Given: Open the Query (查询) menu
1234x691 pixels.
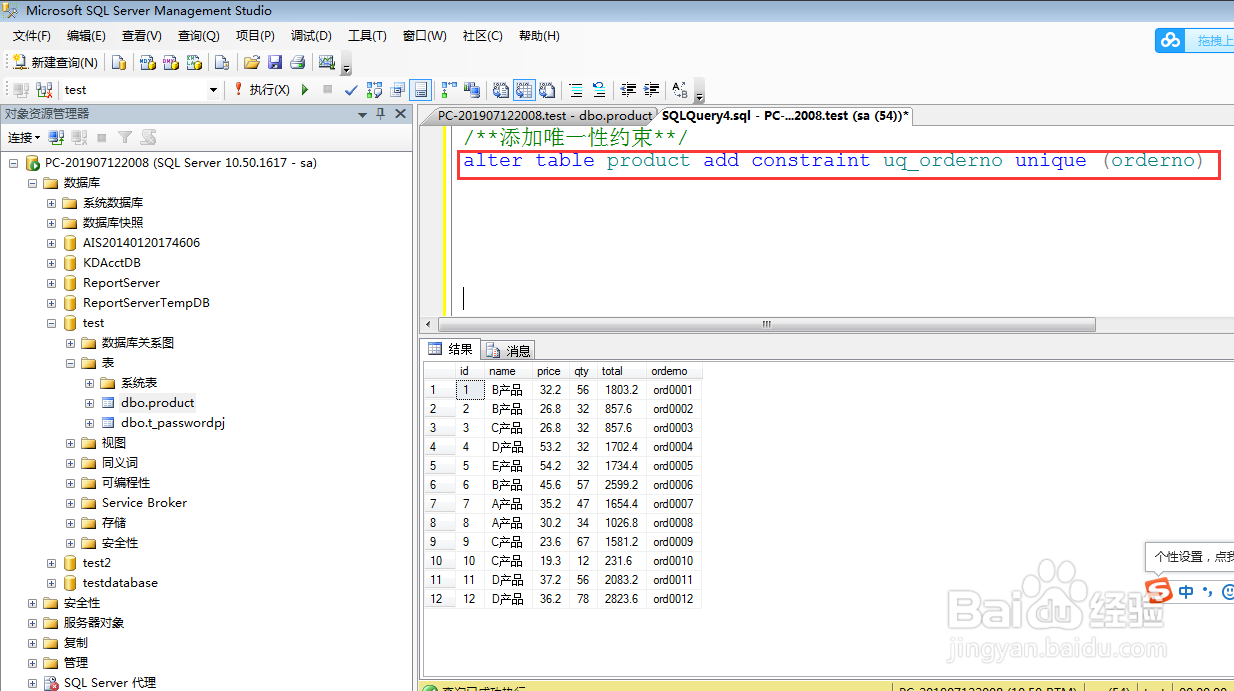Looking at the screenshot, I should pyautogui.click(x=198, y=36).
